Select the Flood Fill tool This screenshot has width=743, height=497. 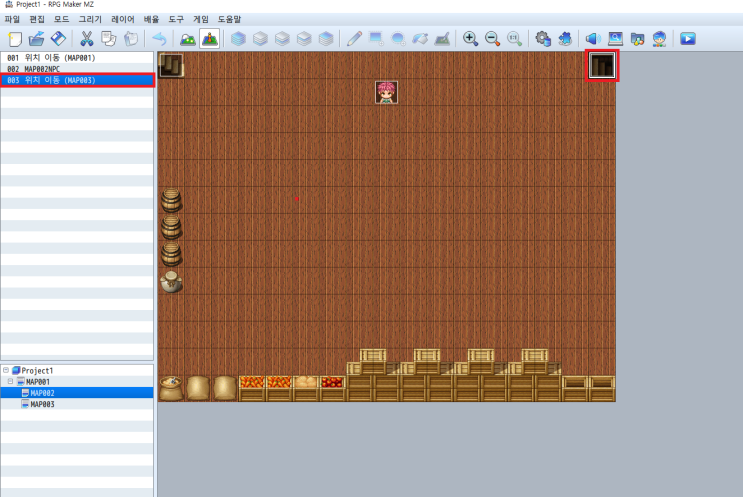(x=420, y=39)
